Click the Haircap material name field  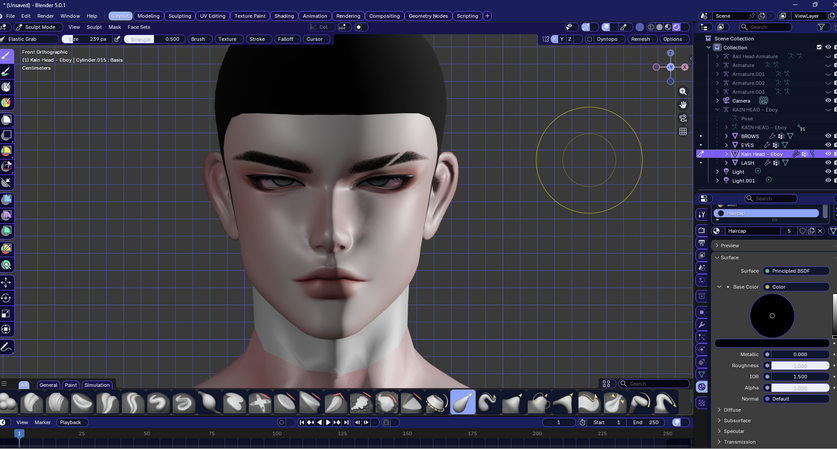pos(754,231)
